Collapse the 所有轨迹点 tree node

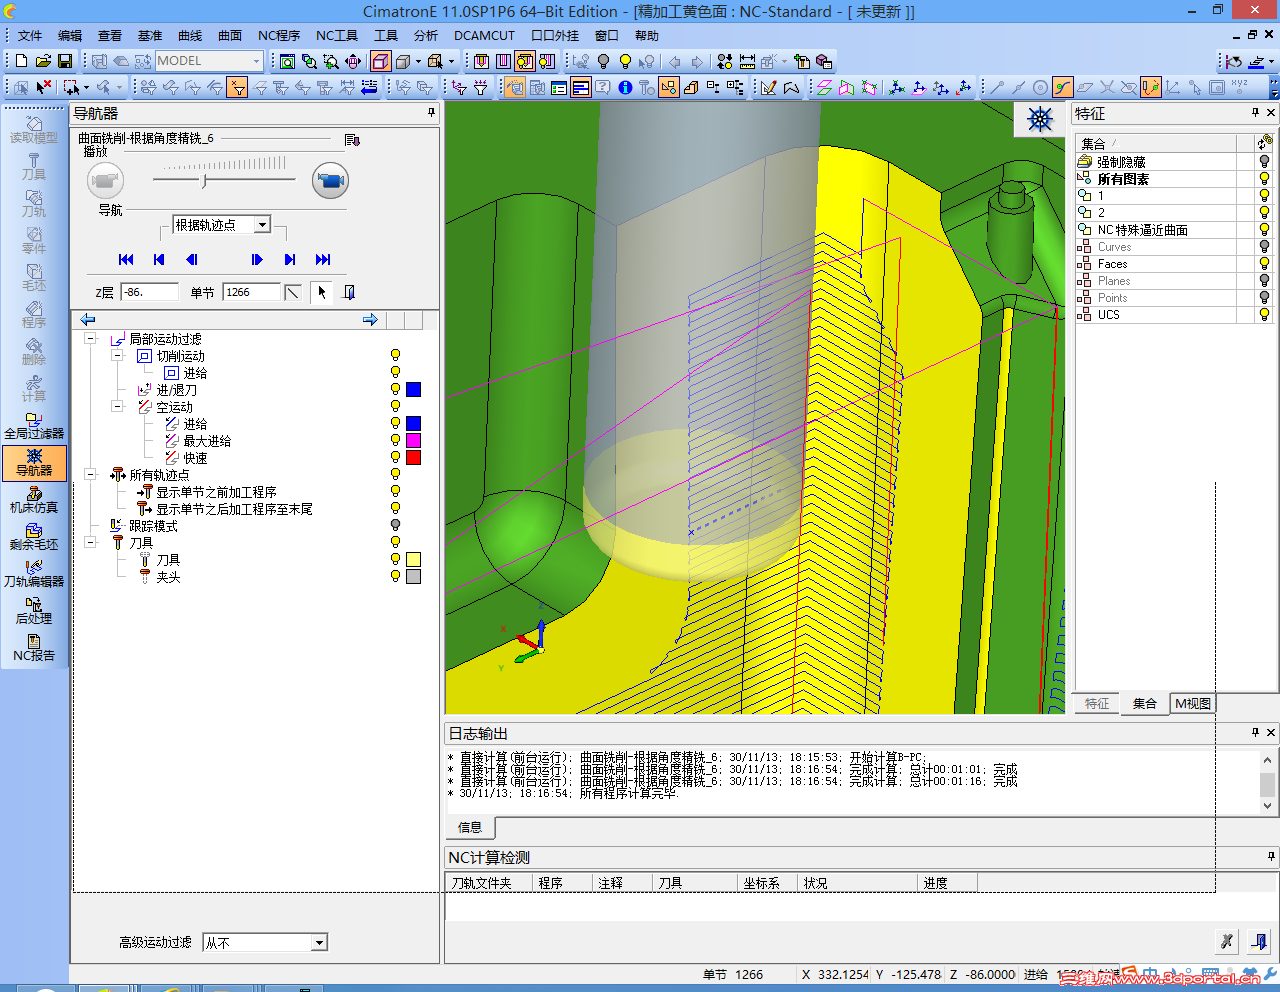90,475
